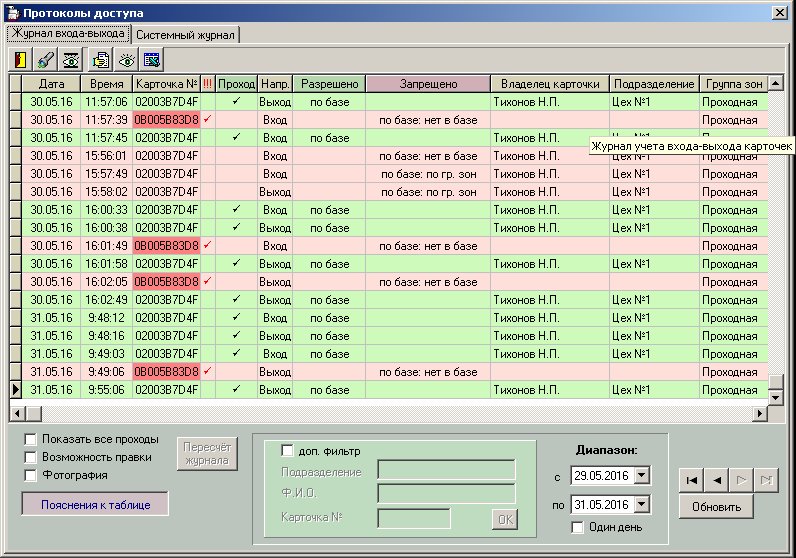Click start date field 29.05.2016
The image size is (796, 558).
(603, 476)
